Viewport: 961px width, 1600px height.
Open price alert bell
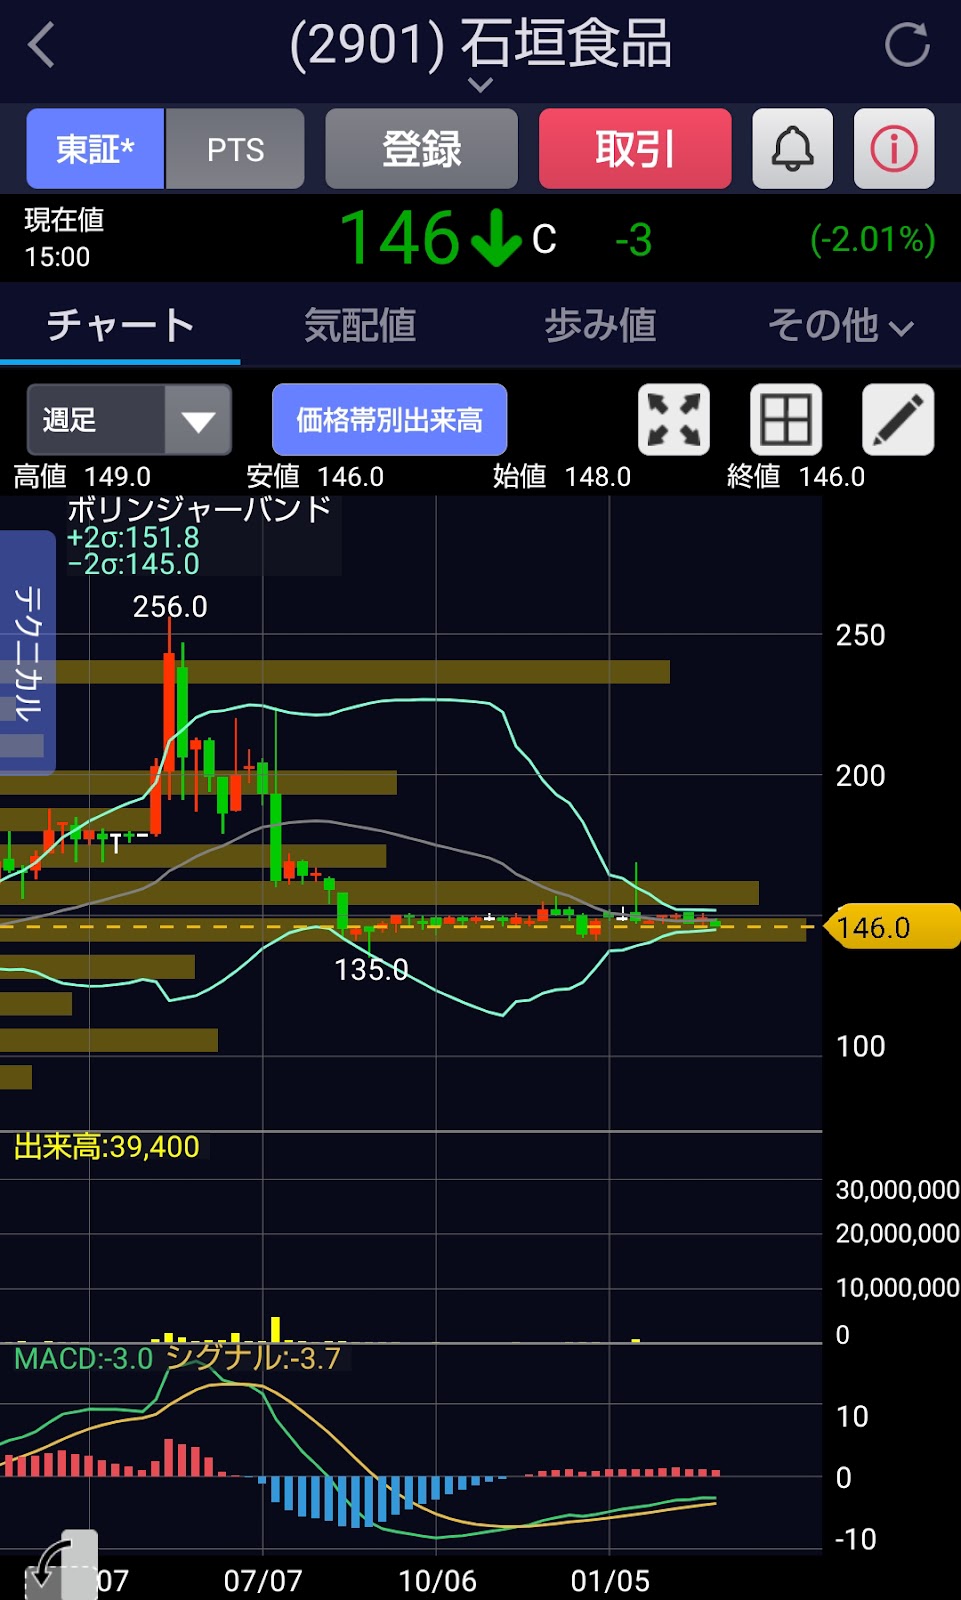792,149
